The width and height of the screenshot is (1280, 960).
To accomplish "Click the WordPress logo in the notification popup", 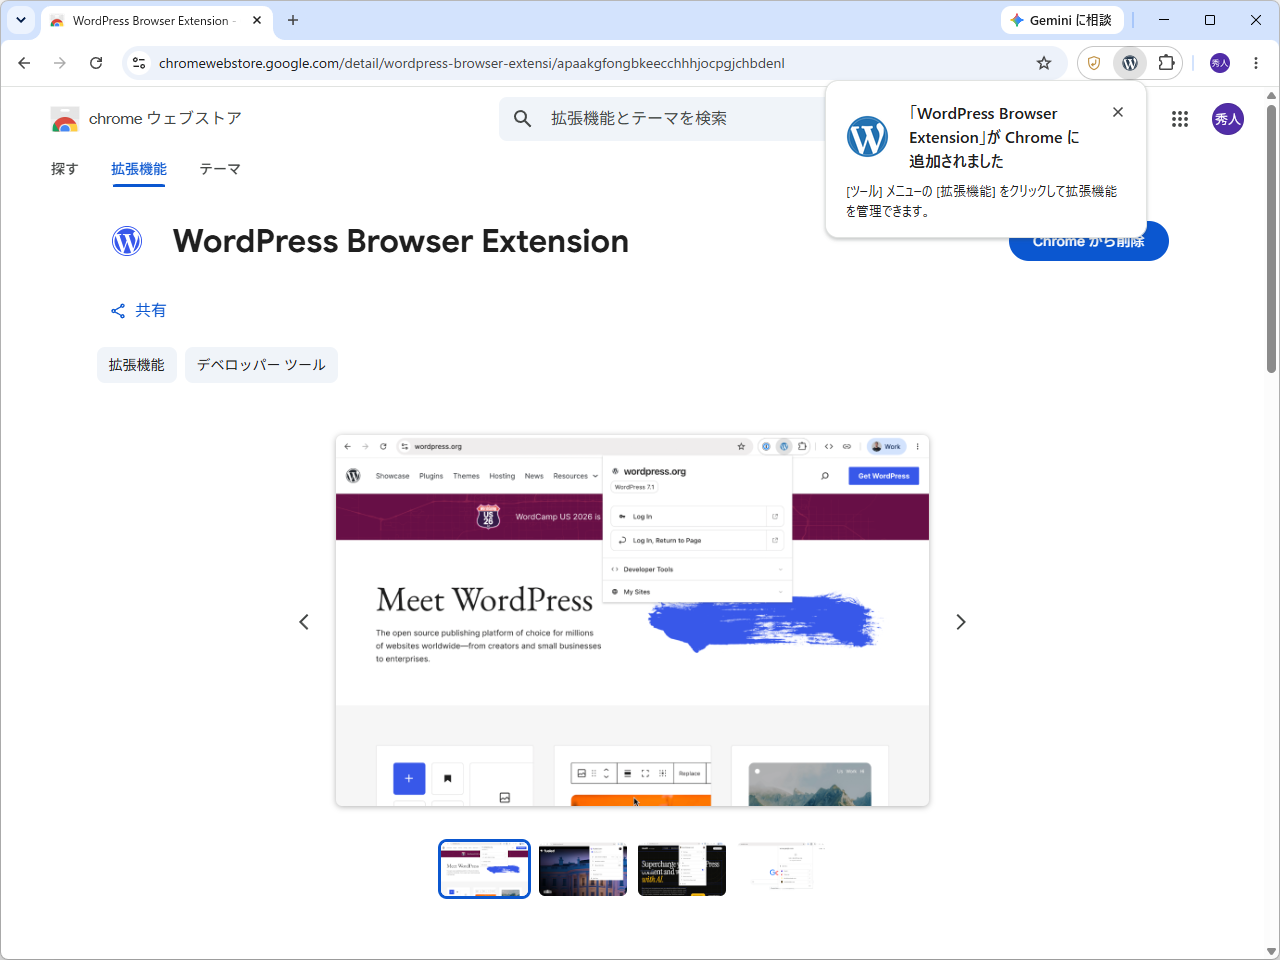I will click(867, 136).
